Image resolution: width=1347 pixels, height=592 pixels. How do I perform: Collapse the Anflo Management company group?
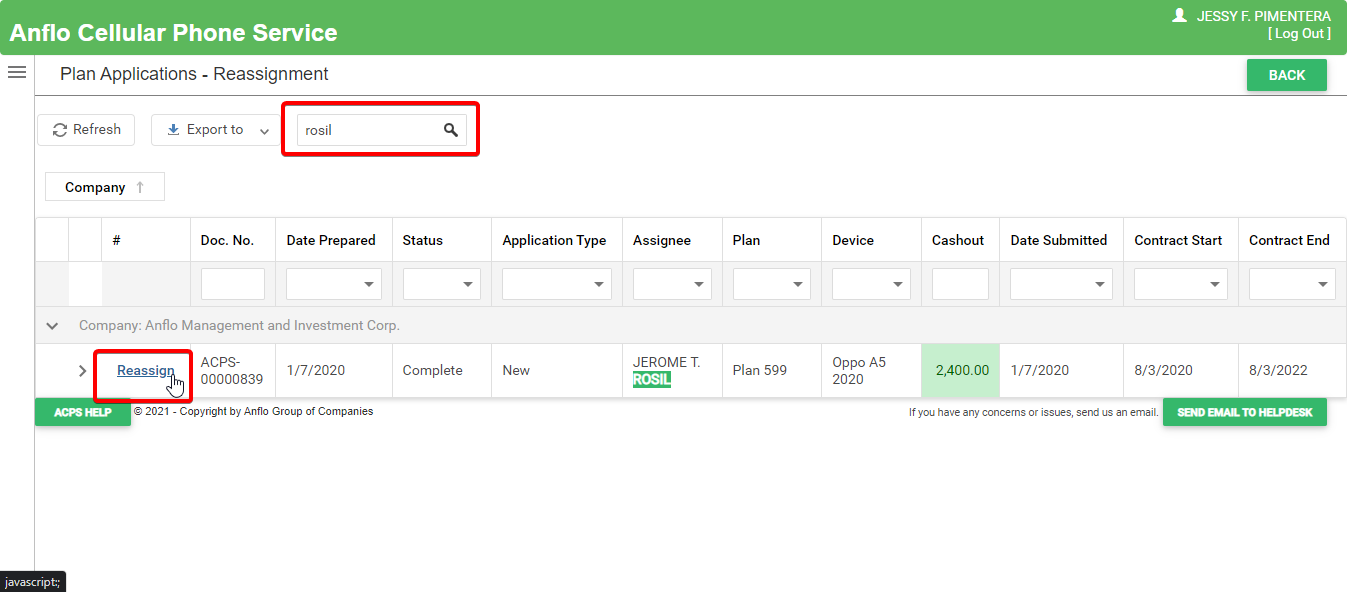click(x=53, y=326)
